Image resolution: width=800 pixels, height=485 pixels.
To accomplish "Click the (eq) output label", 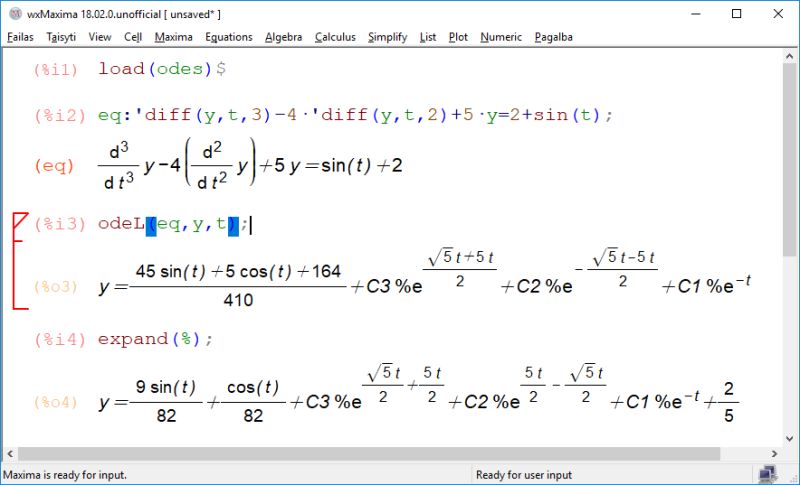I will [54, 166].
